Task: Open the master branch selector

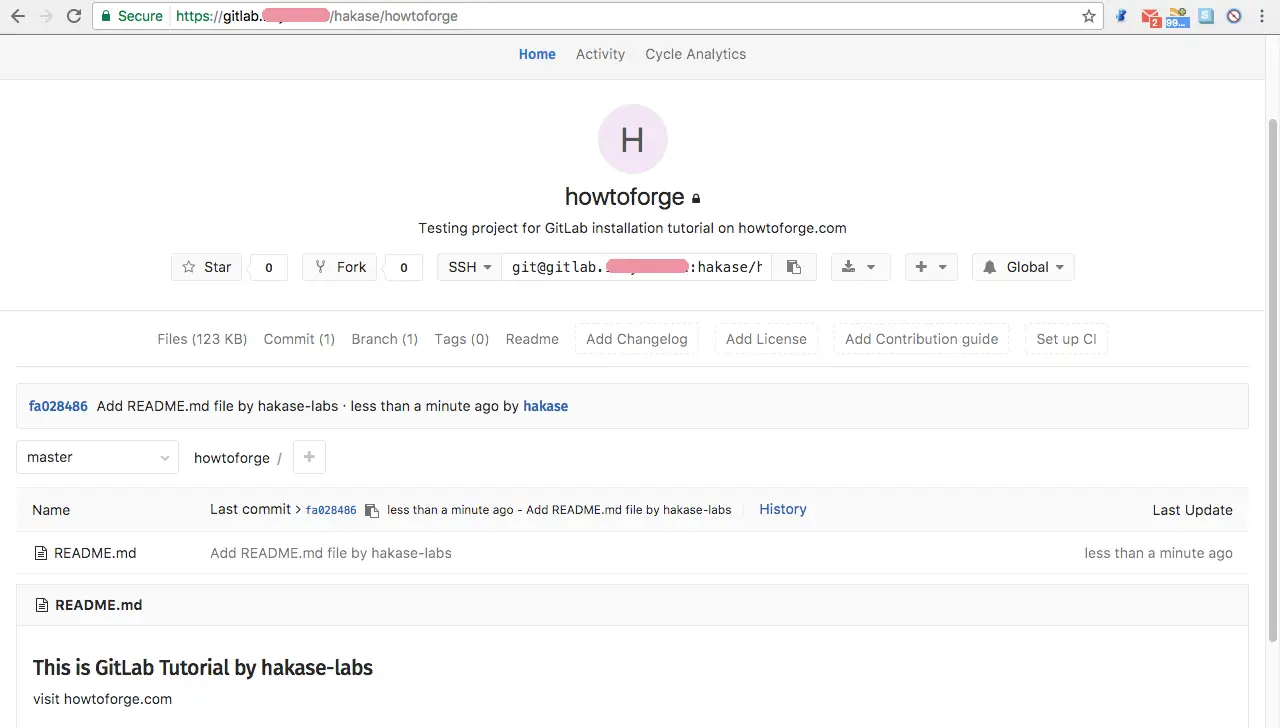Action: (97, 457)
